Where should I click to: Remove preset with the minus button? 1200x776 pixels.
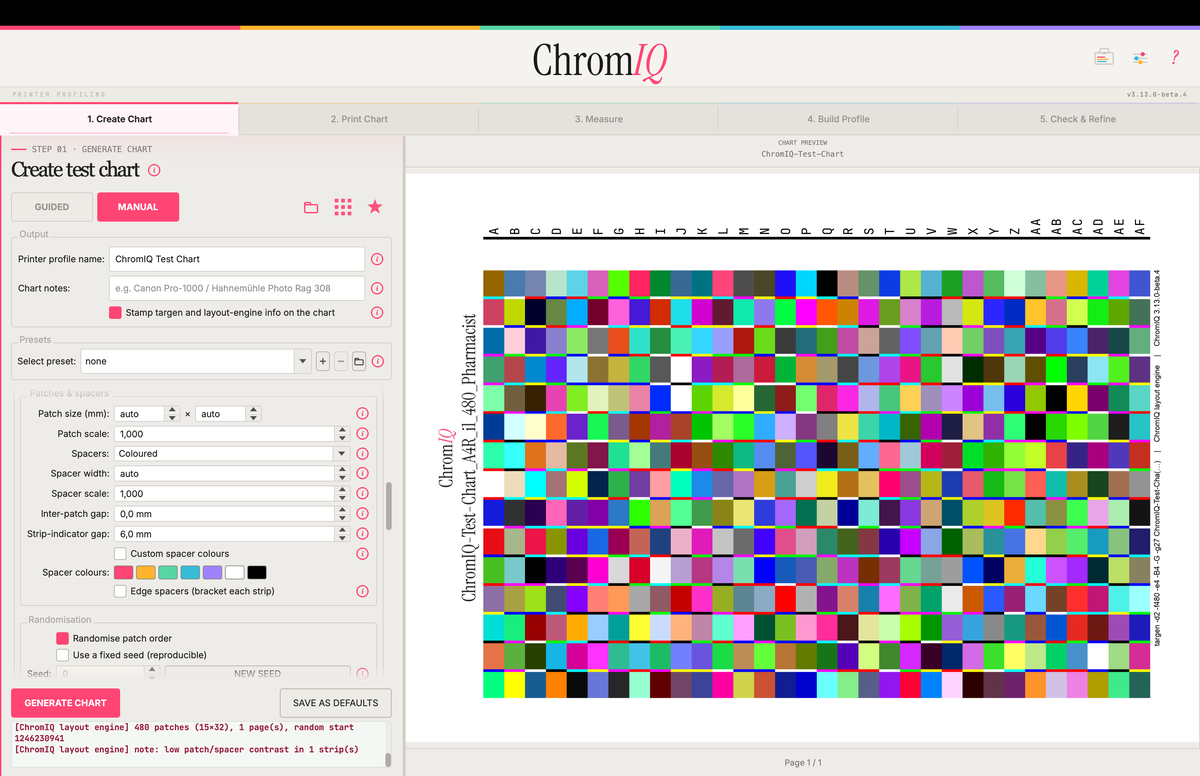point(341,361)
